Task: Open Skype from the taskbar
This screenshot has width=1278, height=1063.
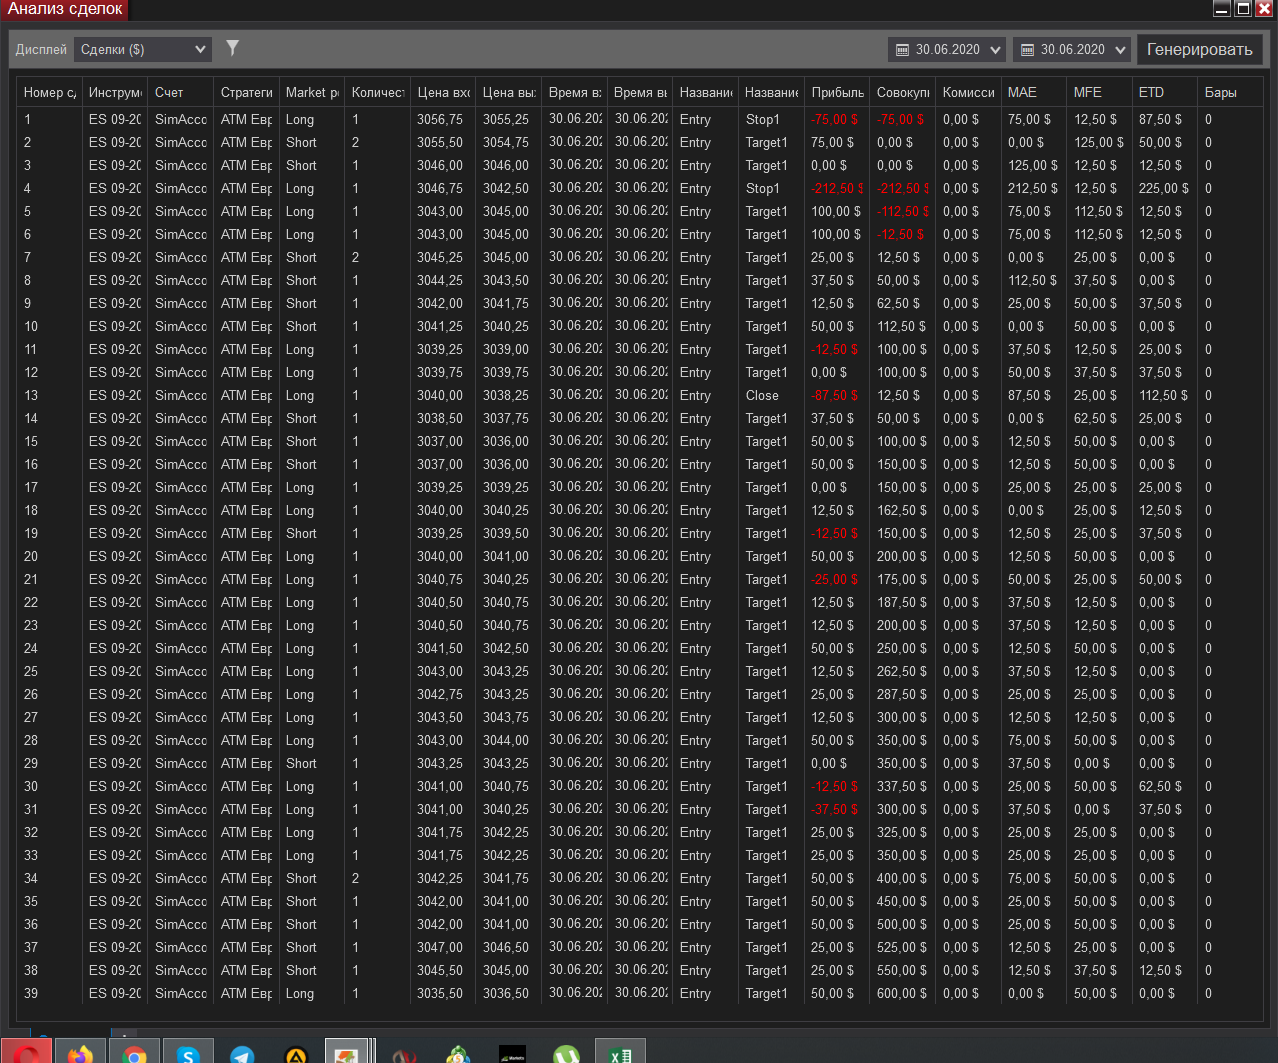Action: [188, 1053]
